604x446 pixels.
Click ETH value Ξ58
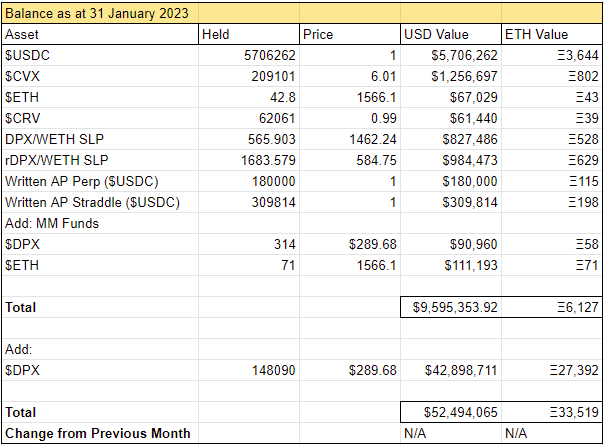(587, 244)
